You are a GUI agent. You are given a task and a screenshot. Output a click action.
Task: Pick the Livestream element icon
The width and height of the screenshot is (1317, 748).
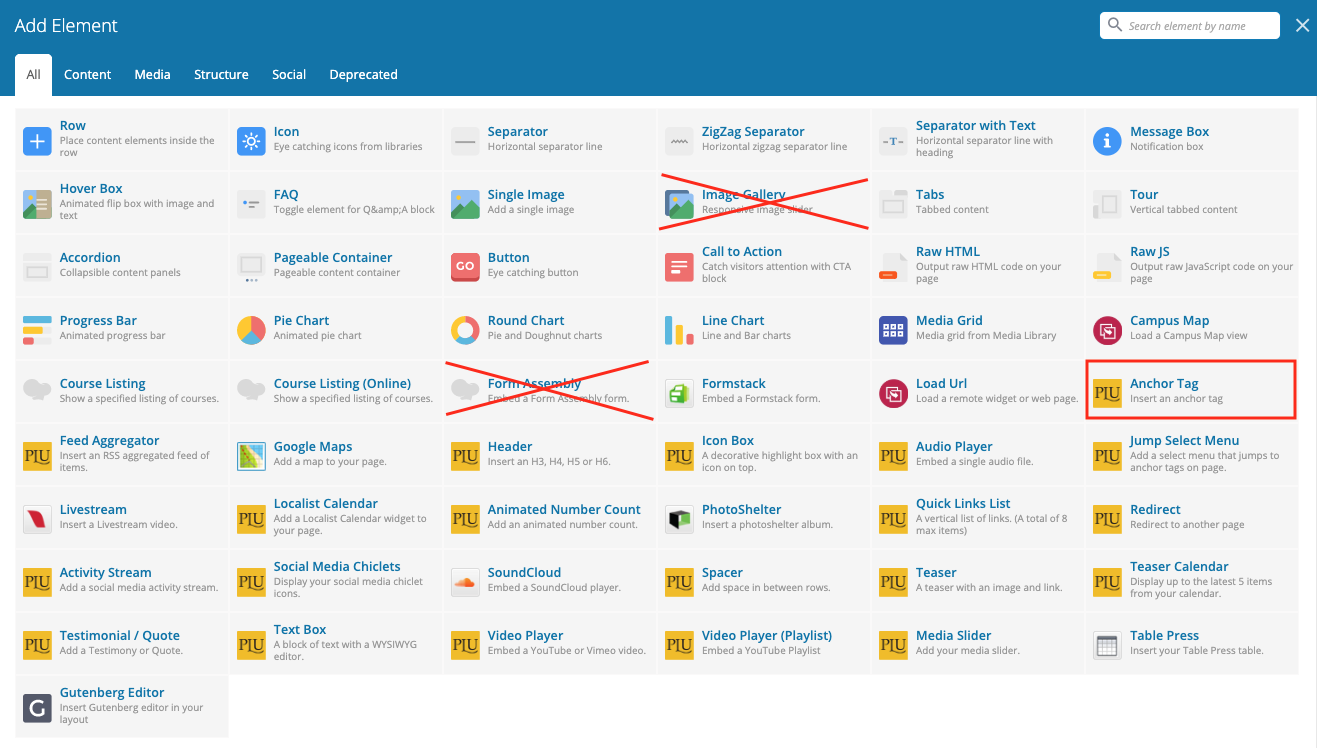click(37, 519)
